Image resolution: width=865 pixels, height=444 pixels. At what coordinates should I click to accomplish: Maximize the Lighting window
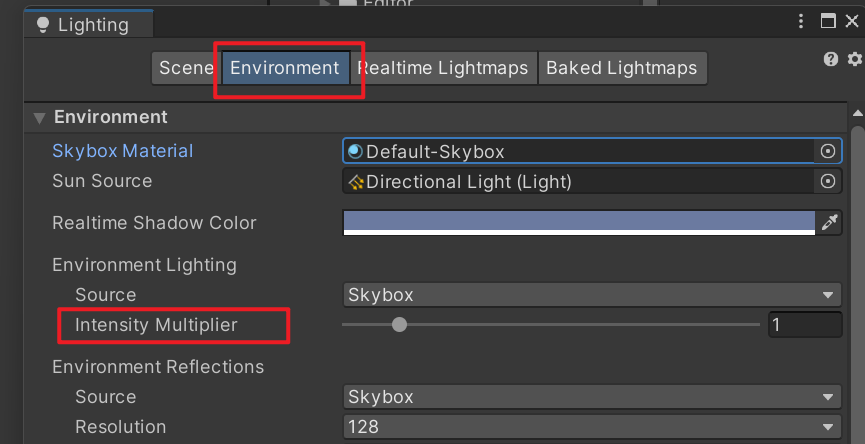click(x=827, y=22)
